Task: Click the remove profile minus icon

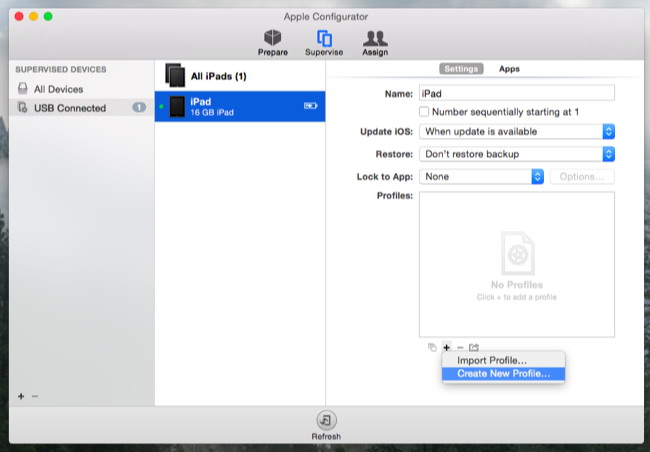Action: 460,347
